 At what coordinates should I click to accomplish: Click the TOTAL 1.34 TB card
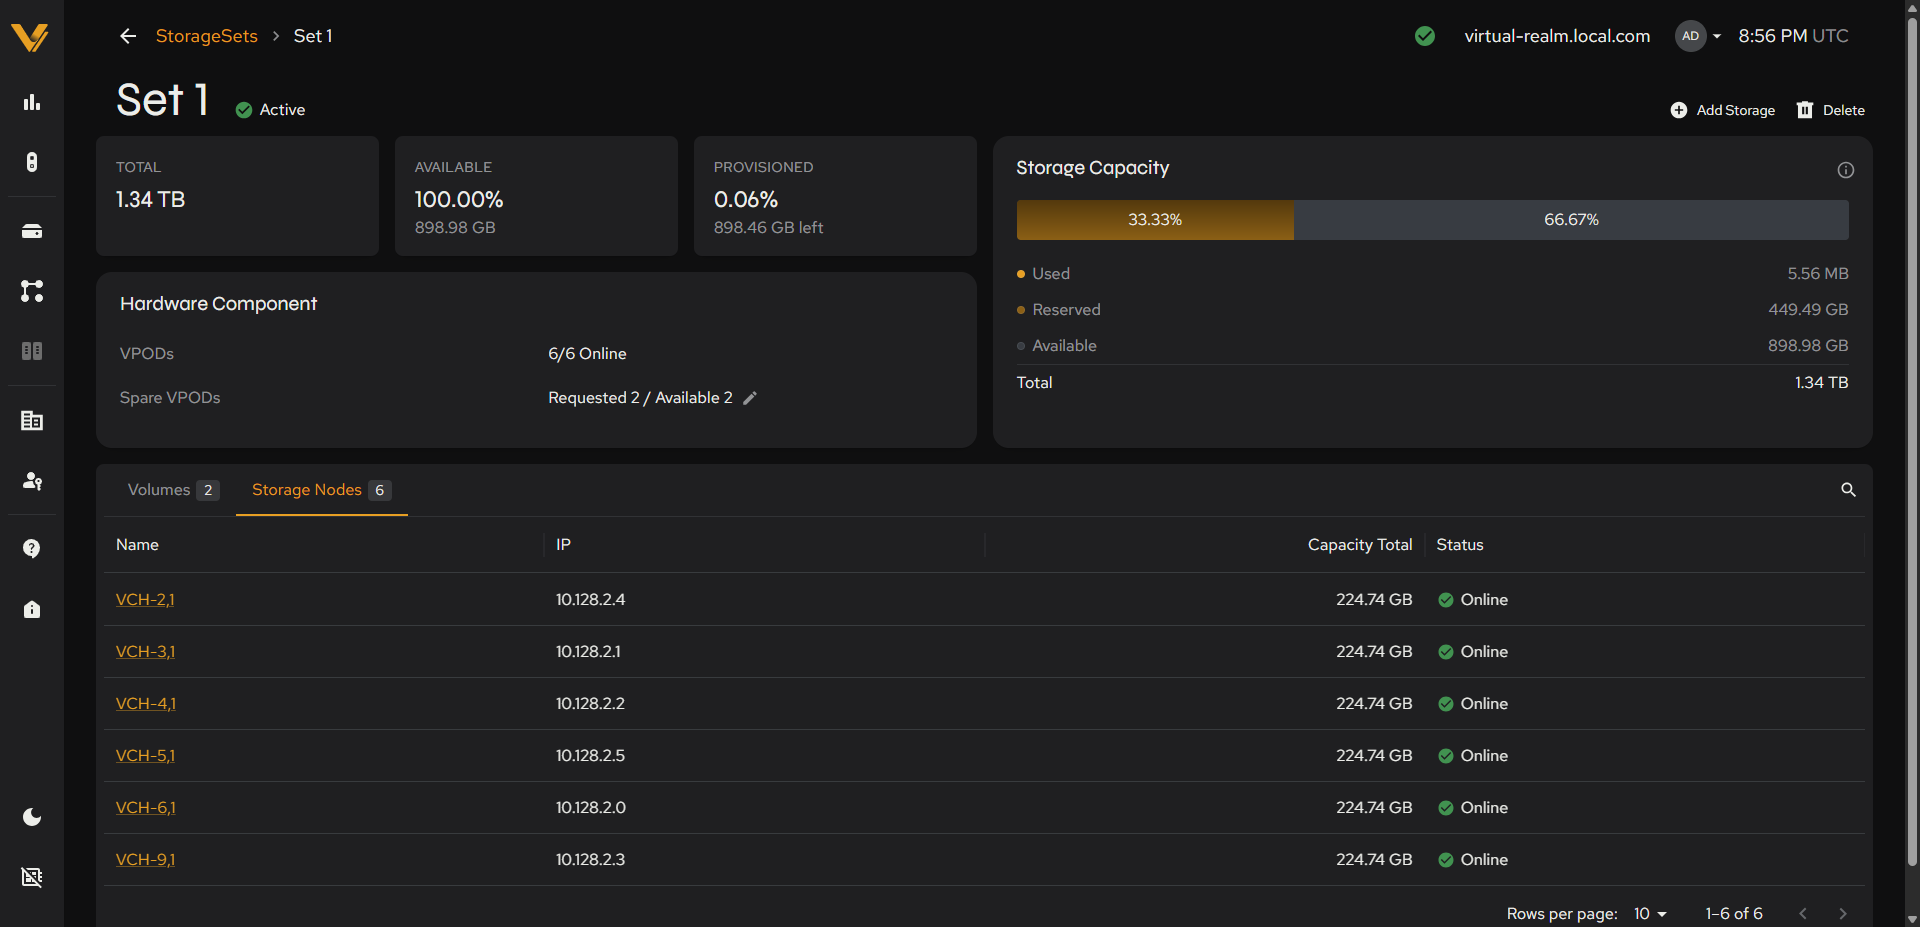tap(237, 196)
